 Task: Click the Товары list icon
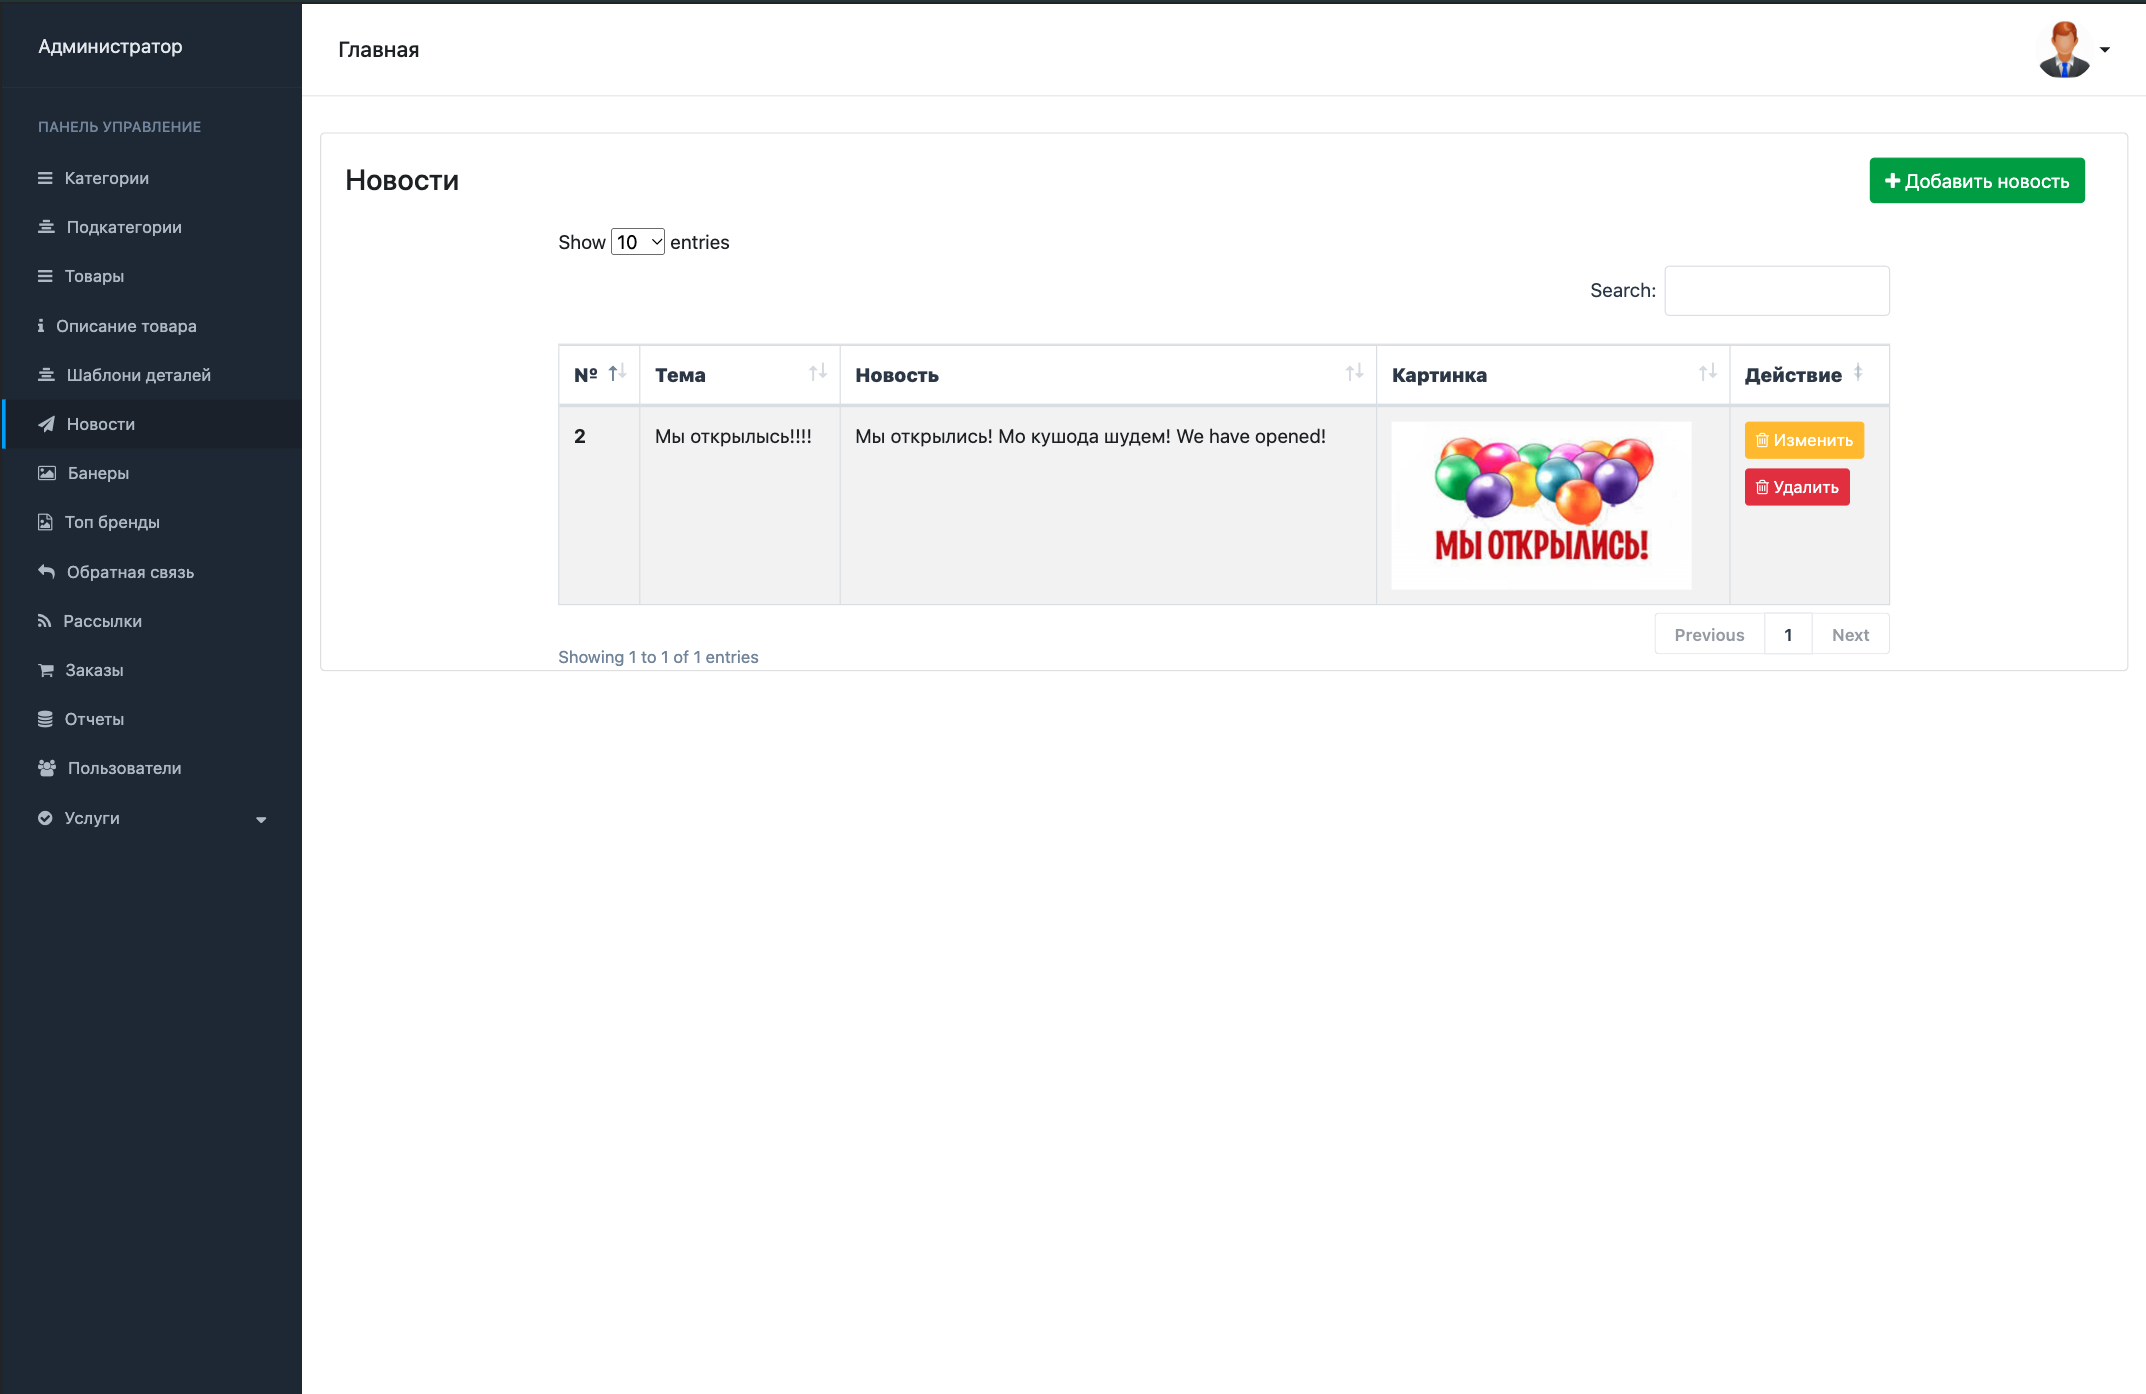click(x=45, y=276)
